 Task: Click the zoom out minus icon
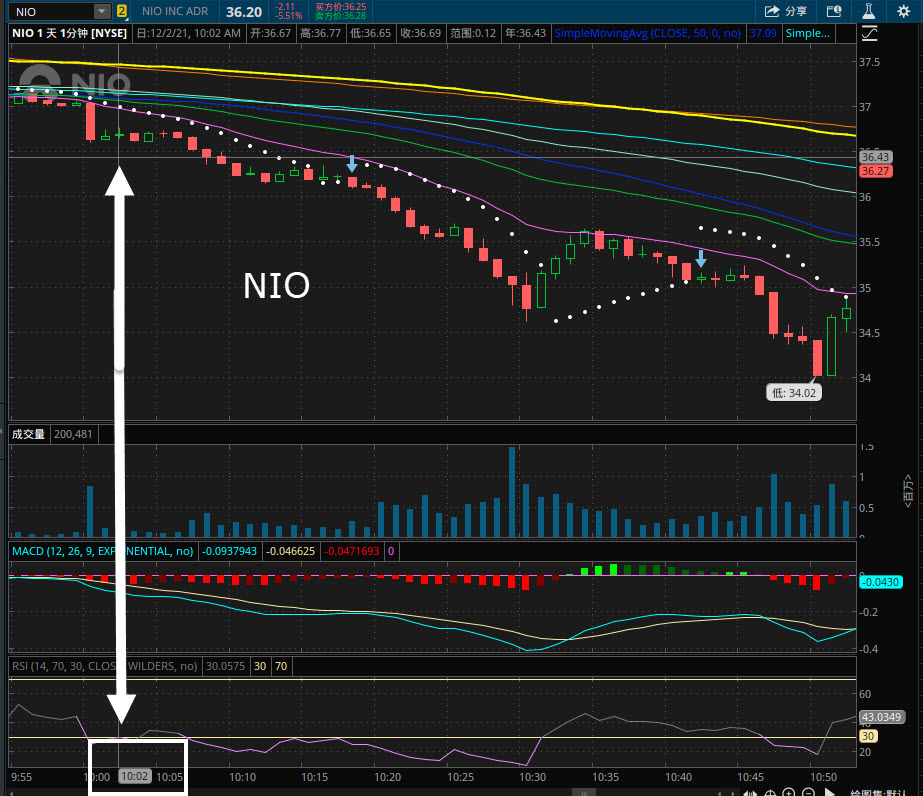809,792
